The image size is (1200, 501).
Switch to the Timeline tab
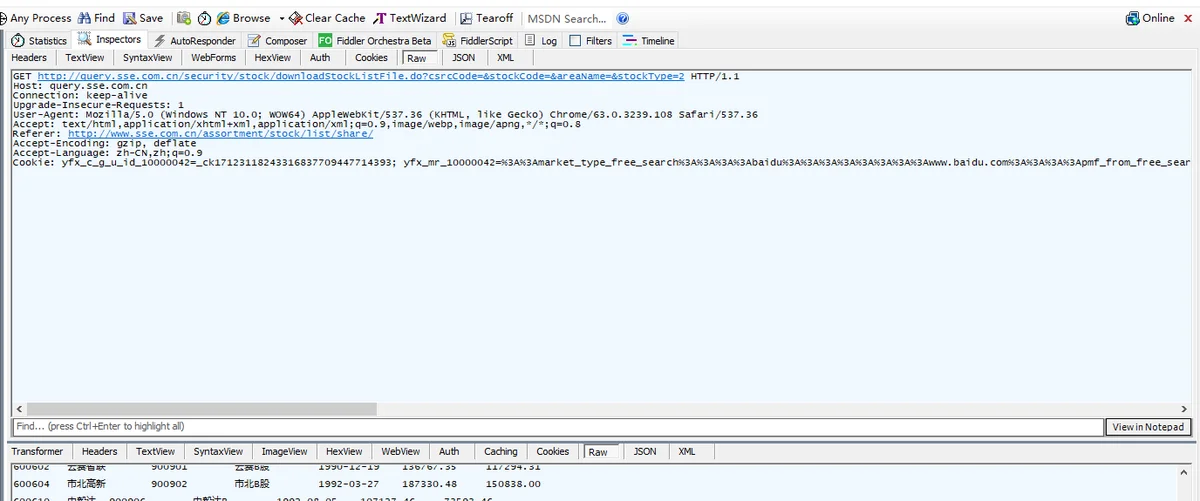point(648,41)
